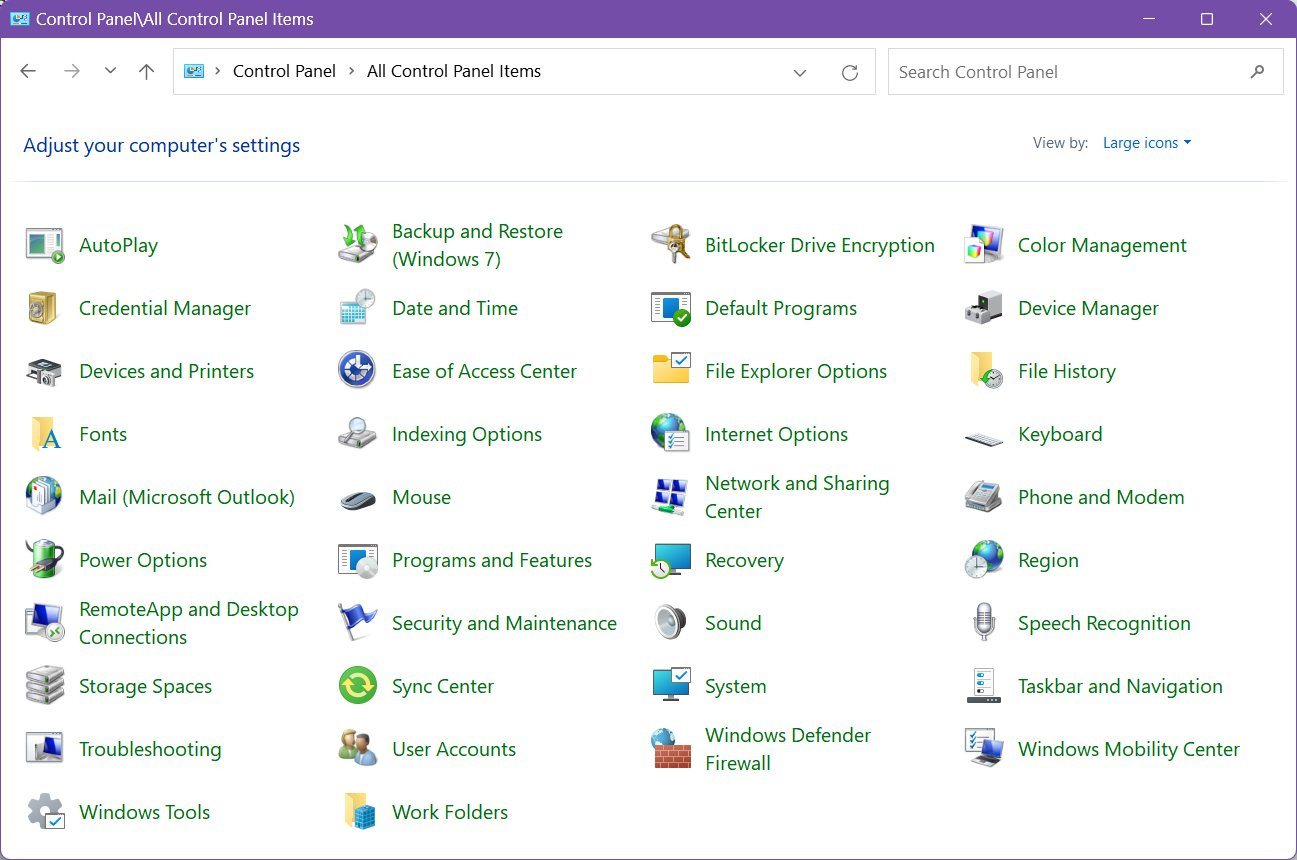Expand the chevron after Control Panel breadcrumb
The image size is (1297, 860).
point(352,71)
